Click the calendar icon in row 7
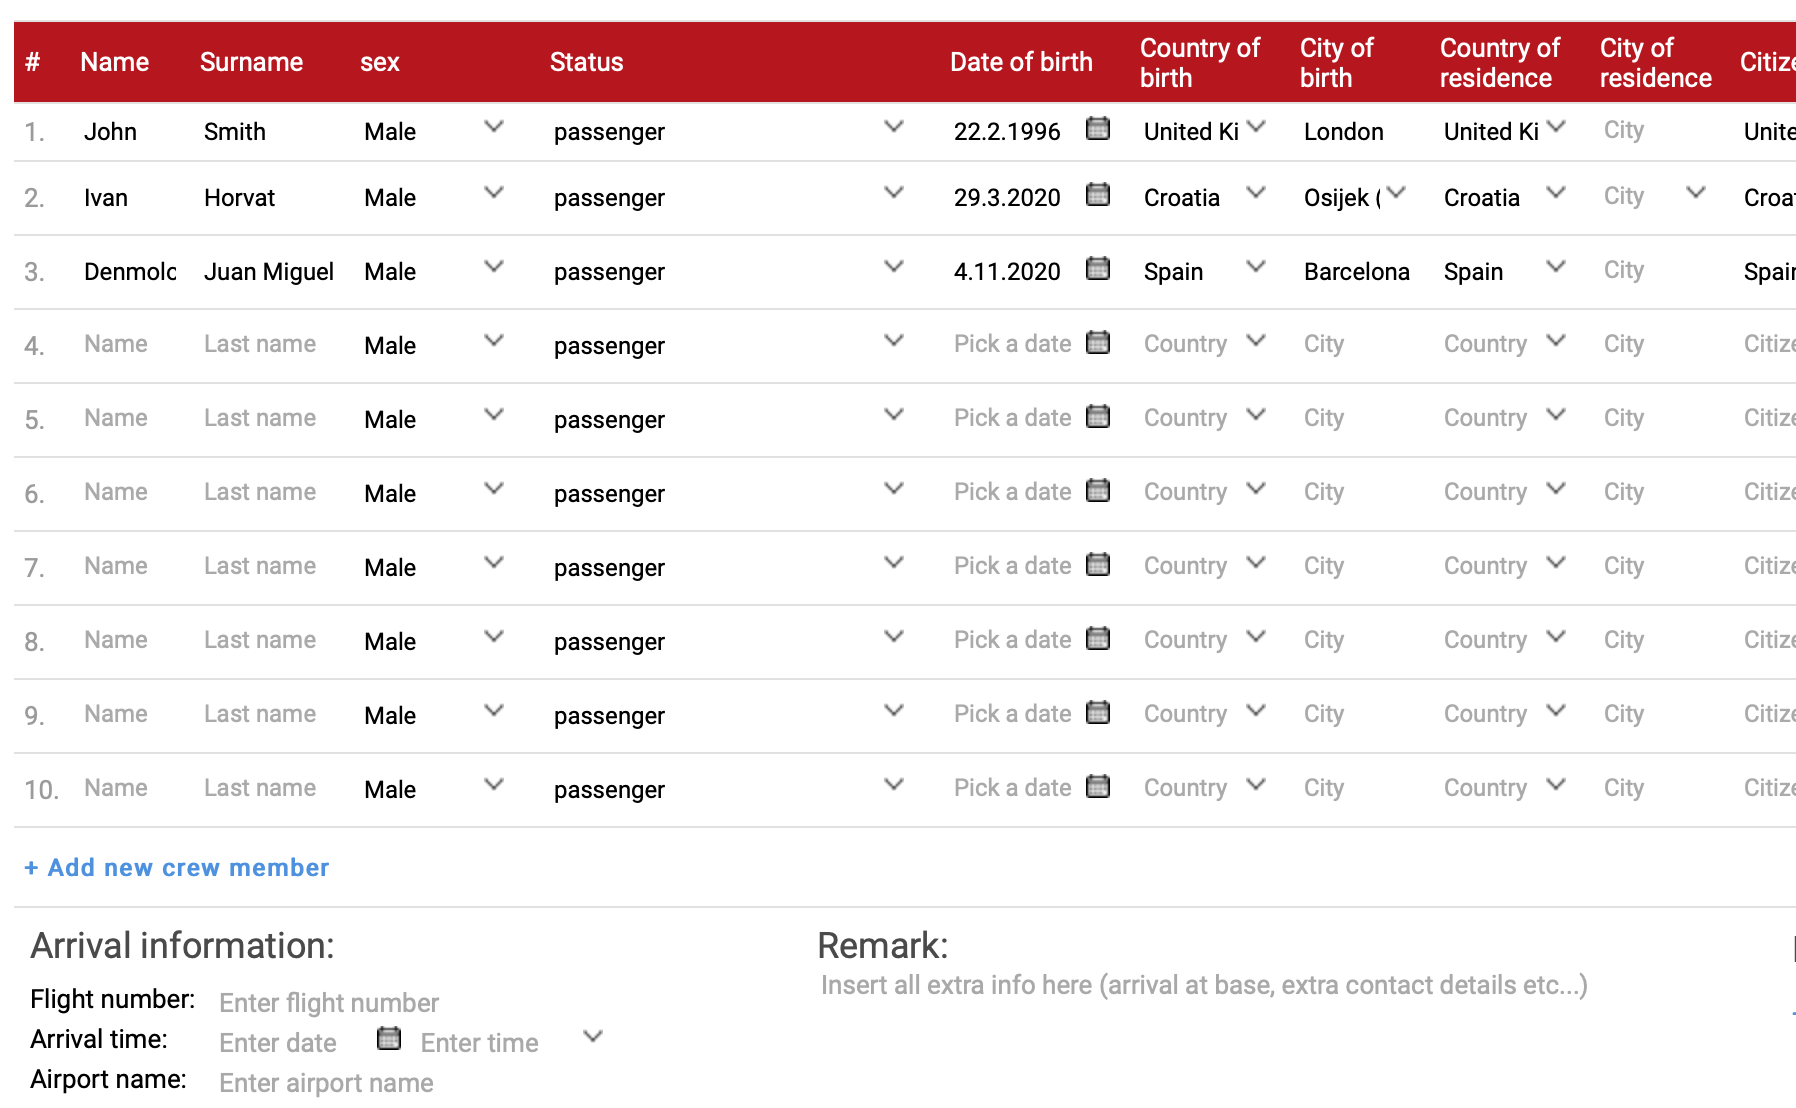The height and width of the screenshot is (1108, 1796). pos(1098,565)
